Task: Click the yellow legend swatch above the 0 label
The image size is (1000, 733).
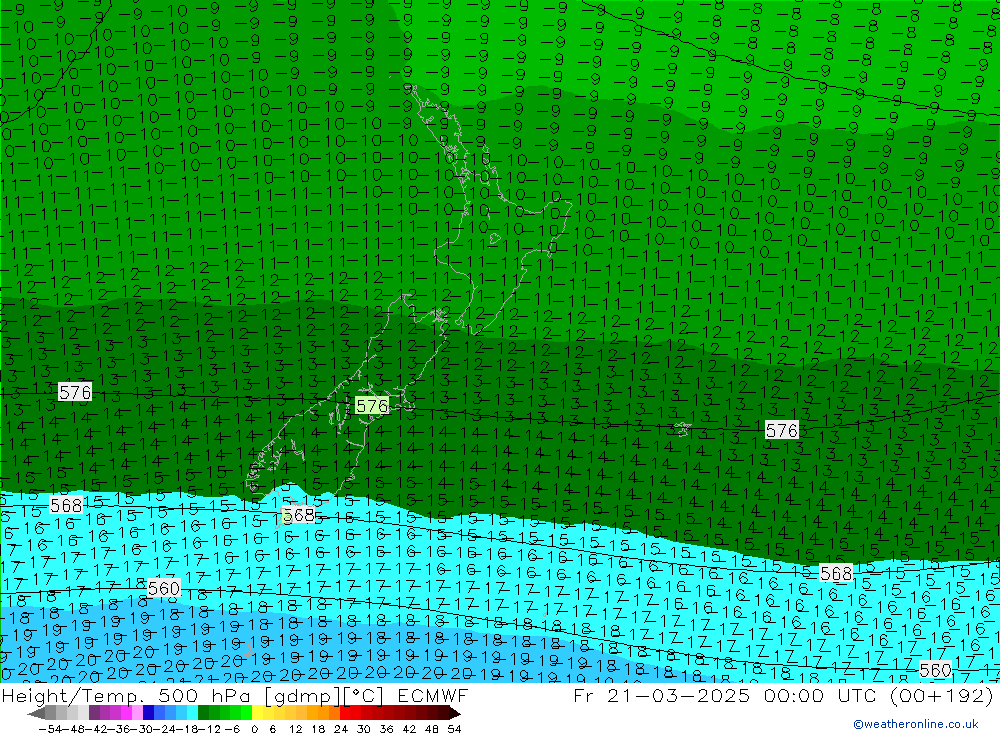Action: click(257, 713)
